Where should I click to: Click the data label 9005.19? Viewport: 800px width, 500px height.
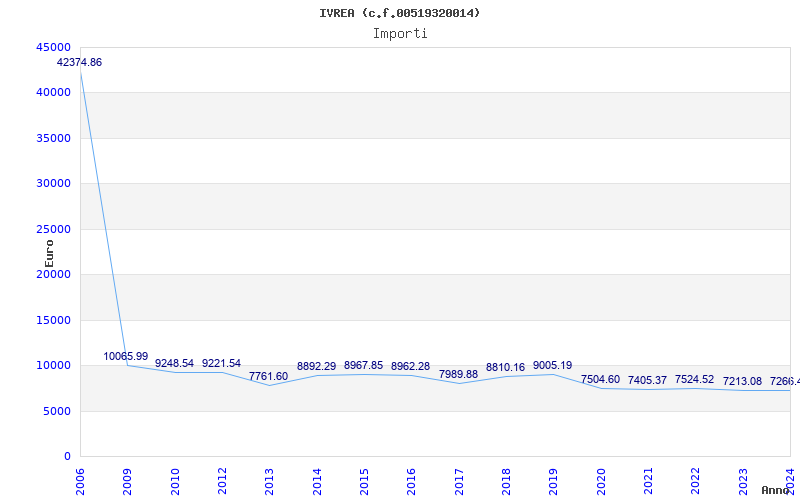click(553, 365)
